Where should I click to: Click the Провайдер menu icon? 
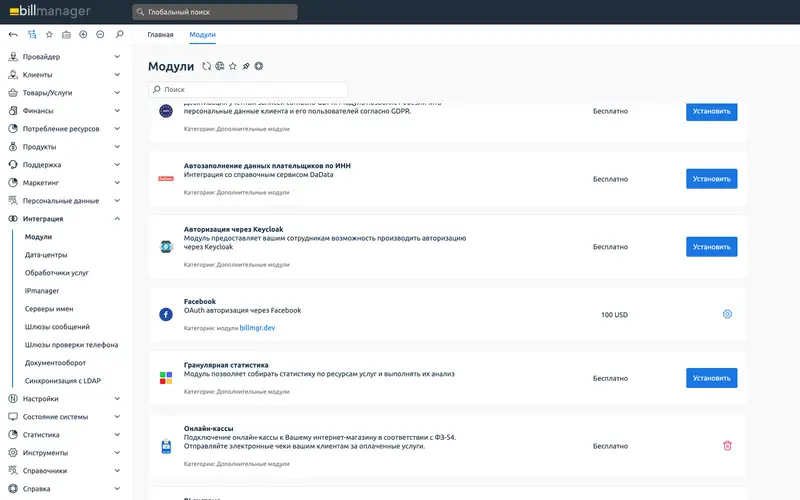[13, 57]
